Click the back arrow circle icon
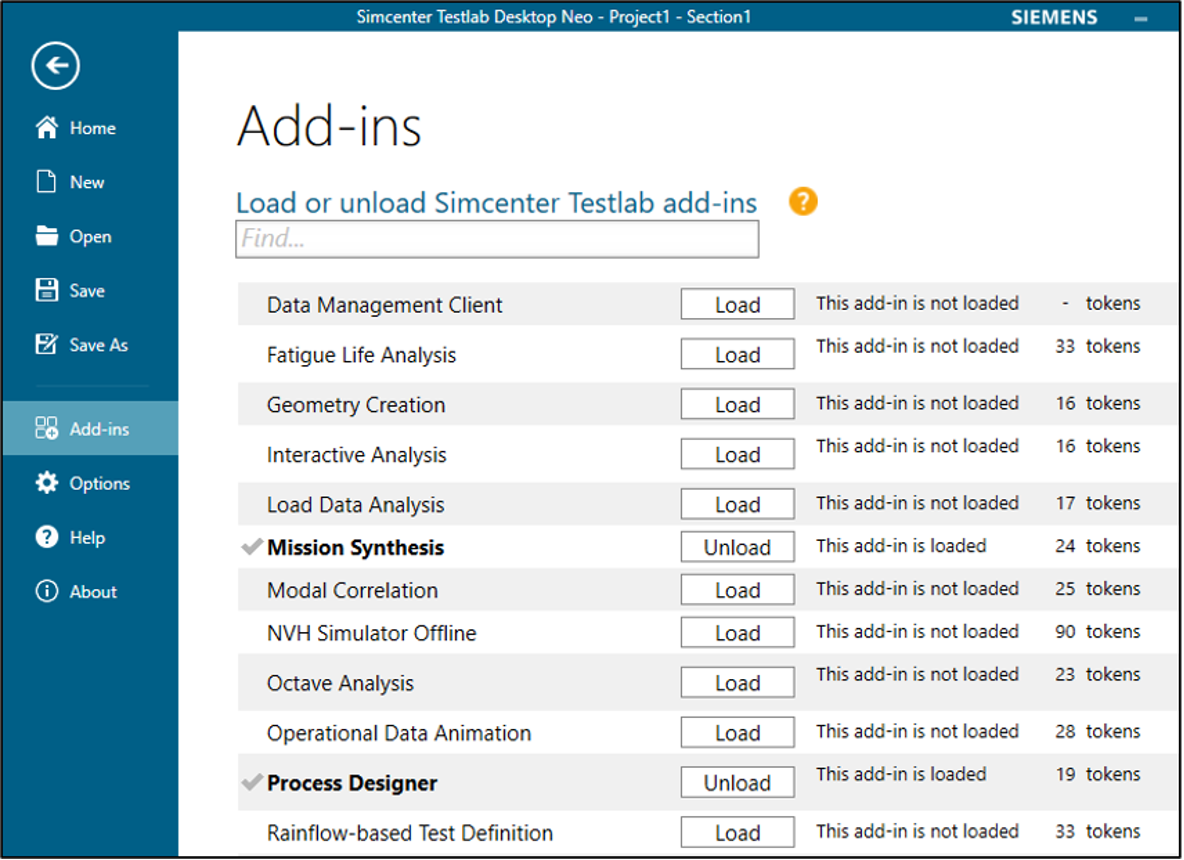1184x860 pixels. [x=56, y=67]
